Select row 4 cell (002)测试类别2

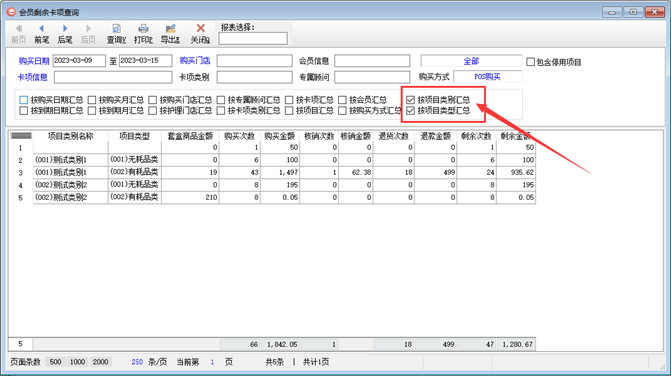click(x=71, y=185)
